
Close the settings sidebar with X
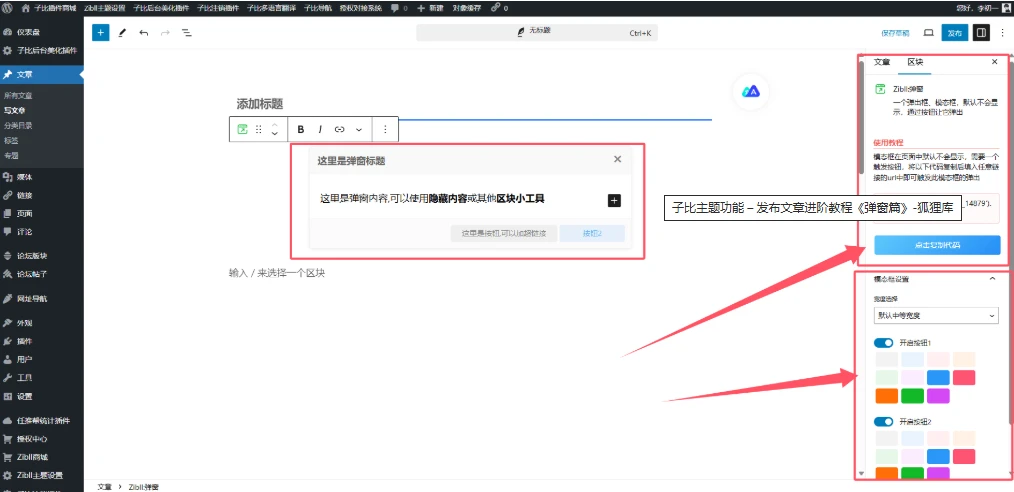point(995,62)
